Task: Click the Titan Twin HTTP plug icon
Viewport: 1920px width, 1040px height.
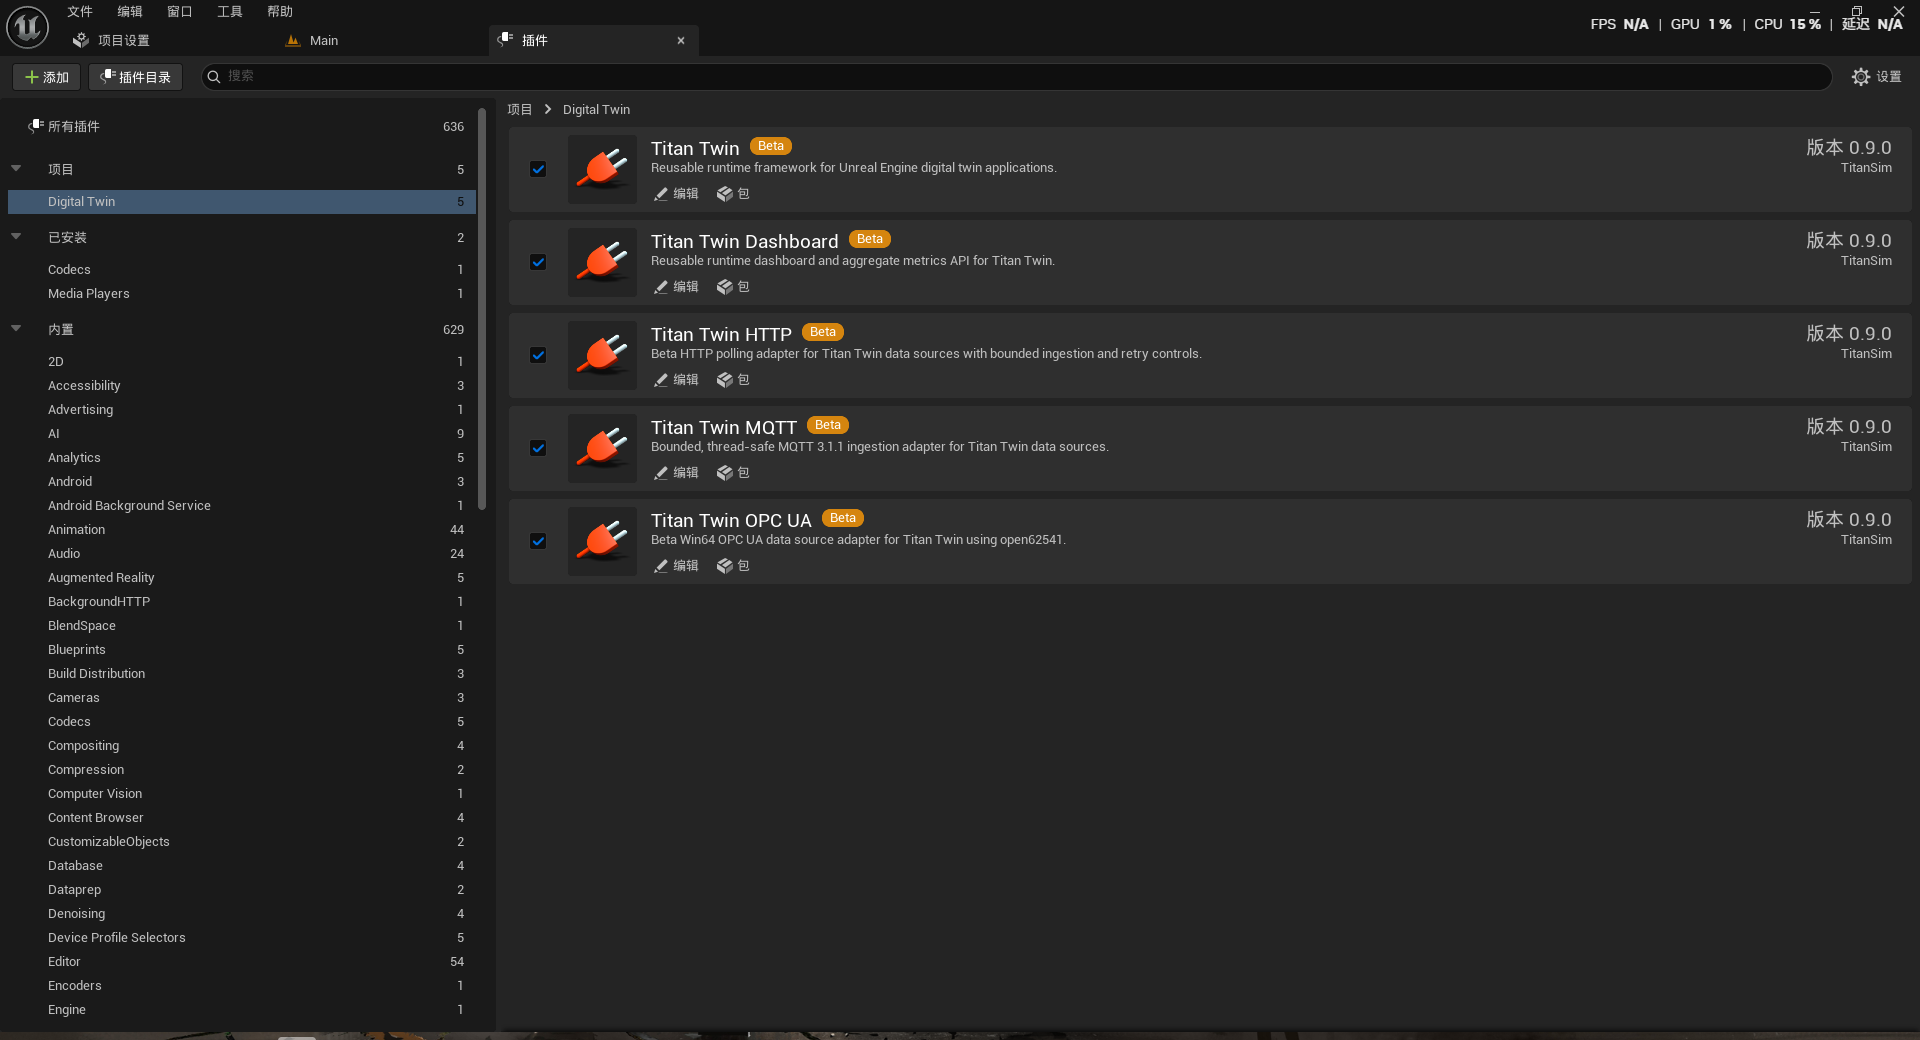Action: (602, 355)
